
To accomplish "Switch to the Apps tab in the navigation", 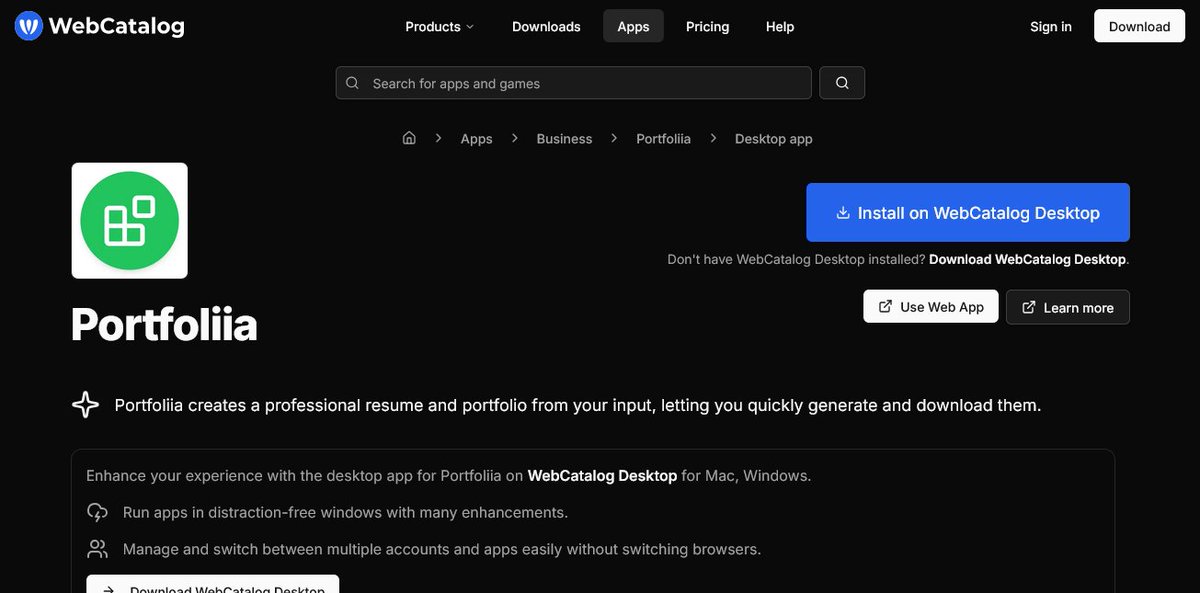I will point(633,26).
